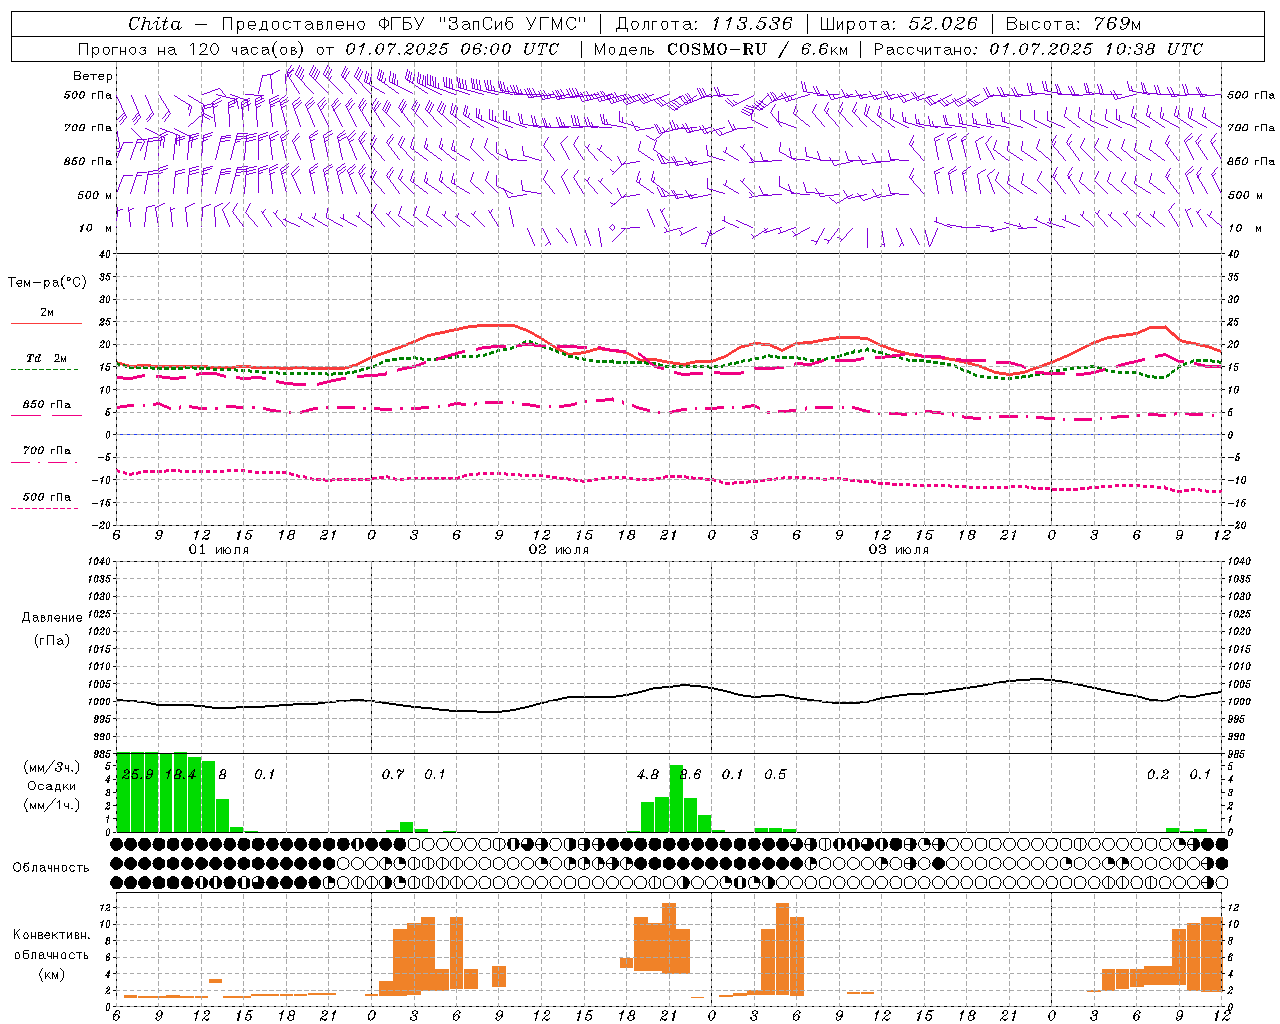The image size is (1280, 1024).
Task: Click the "(км)" unit under convective cloudiness
Action: click(x=51, y=974)
